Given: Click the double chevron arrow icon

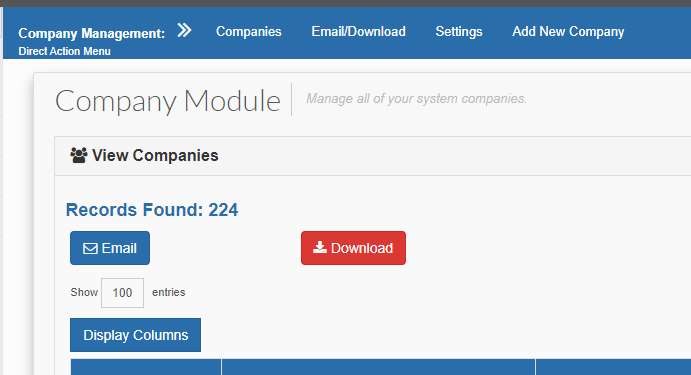Looking at the screenshot, I should click(184, 30).
